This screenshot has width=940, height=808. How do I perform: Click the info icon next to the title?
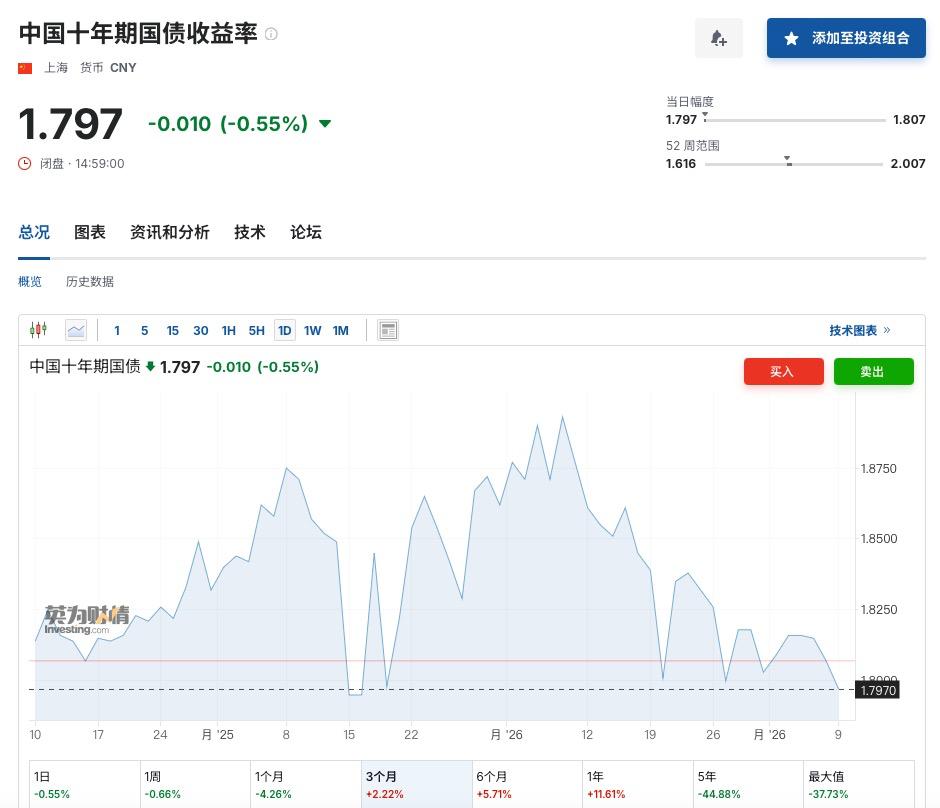(270, 33)
